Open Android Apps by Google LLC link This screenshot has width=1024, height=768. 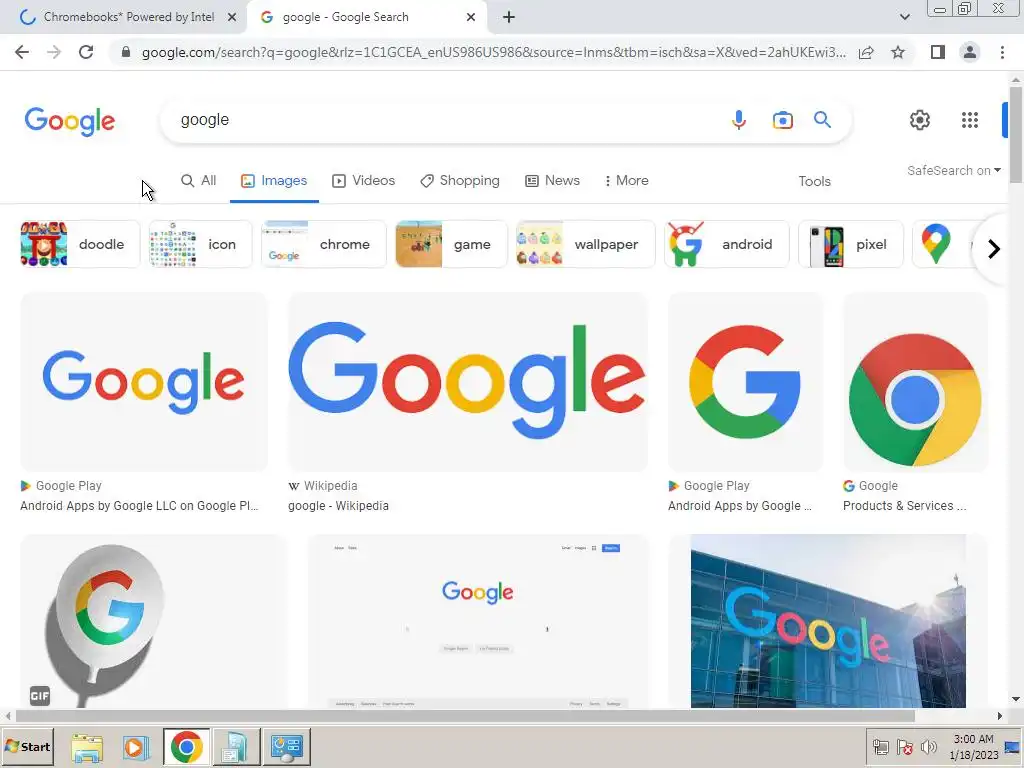click(x=139, y=506)
